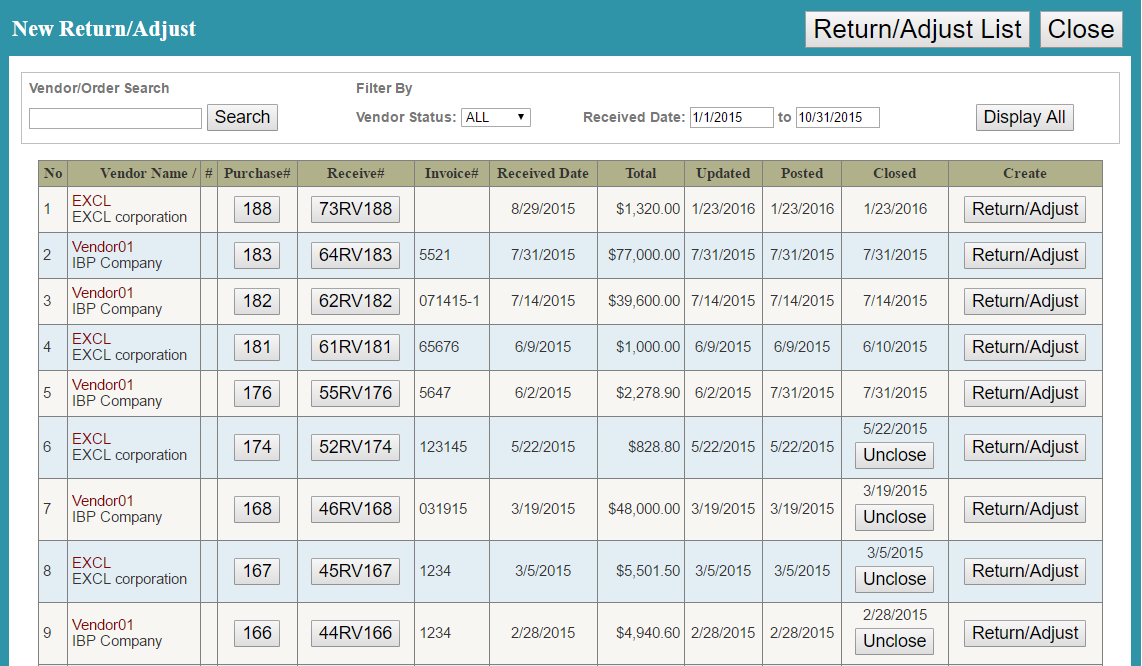Open receive record 44RV166
Screen dimensions: 1142x666
point(355,633)
